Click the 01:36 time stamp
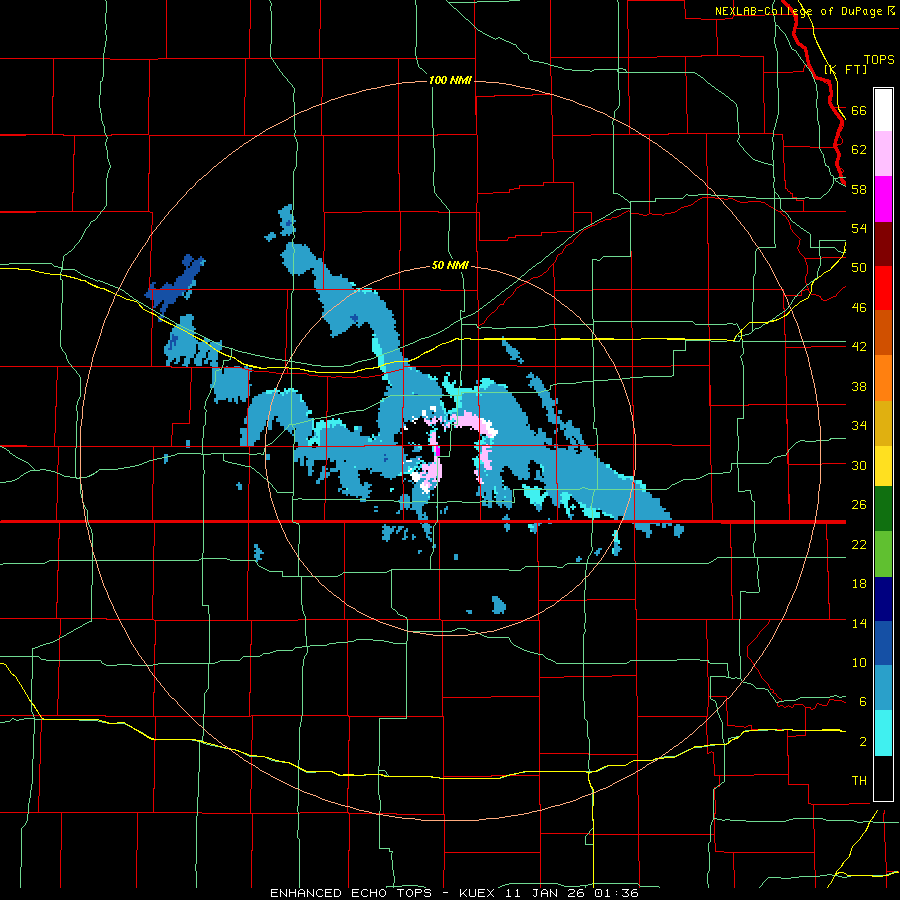 point(616,893)
